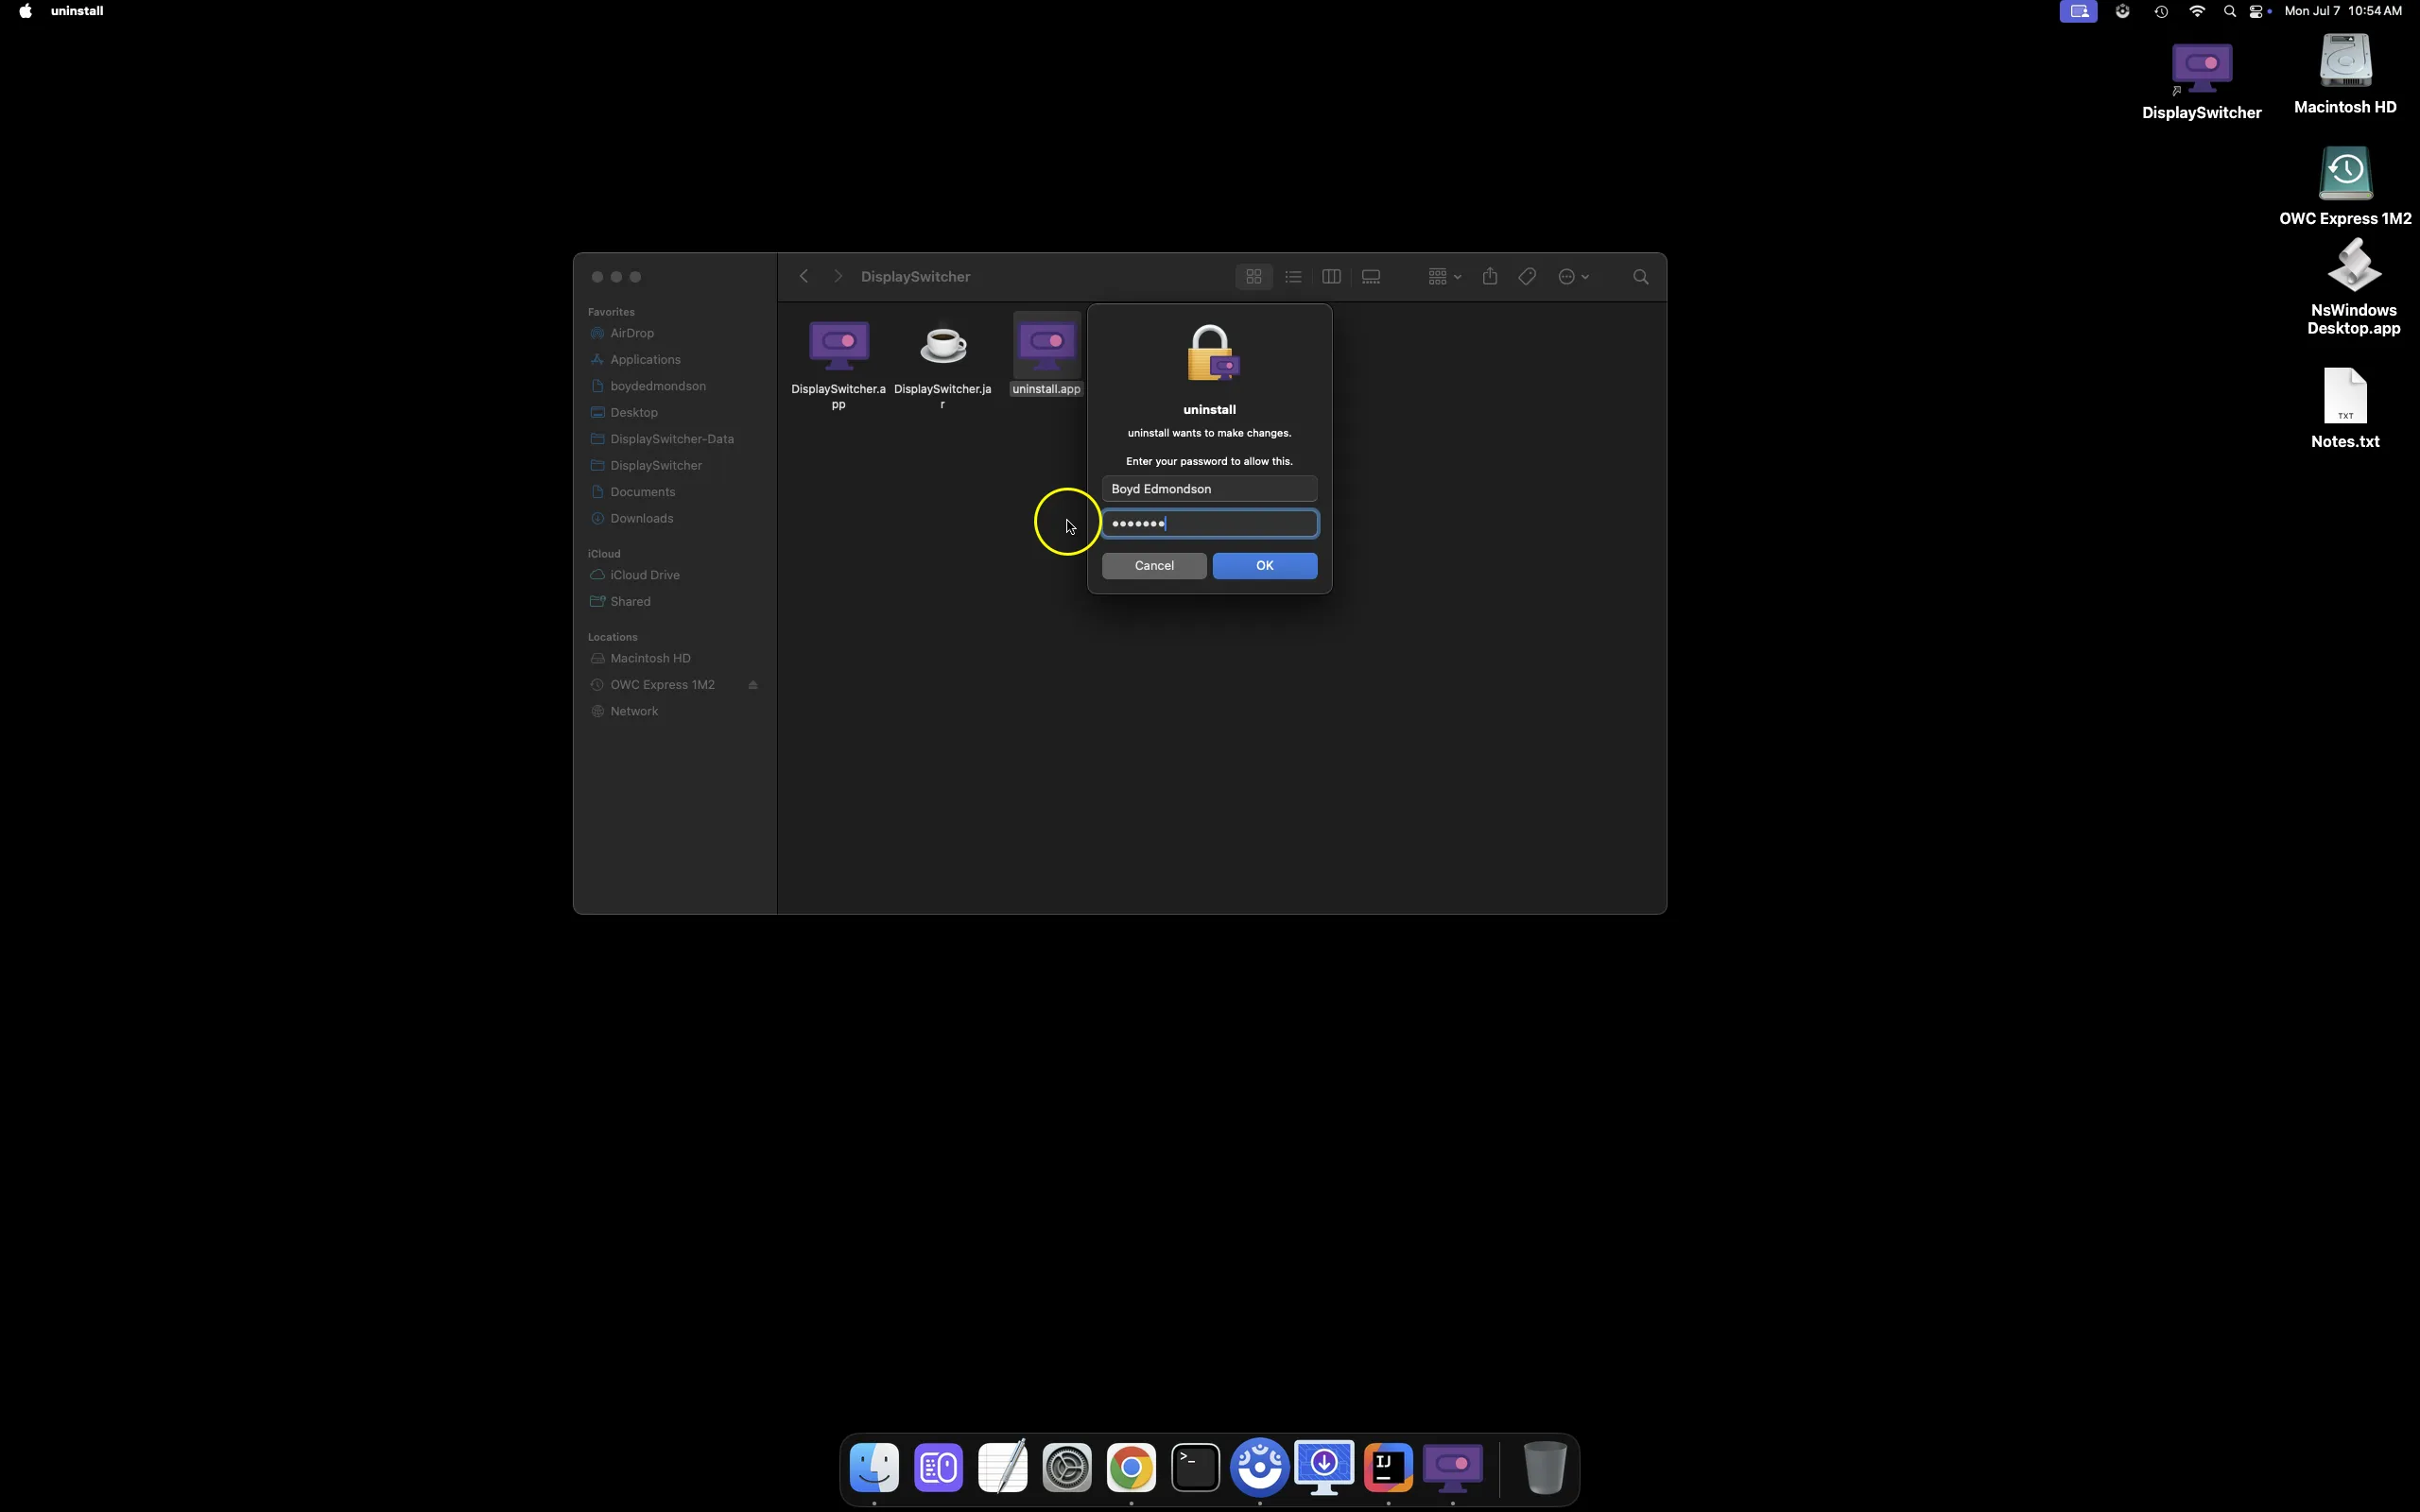Open Terminal from the Dock
The width and height of the screenshot is (2420, 1512).
(x=1195, y=1467)
